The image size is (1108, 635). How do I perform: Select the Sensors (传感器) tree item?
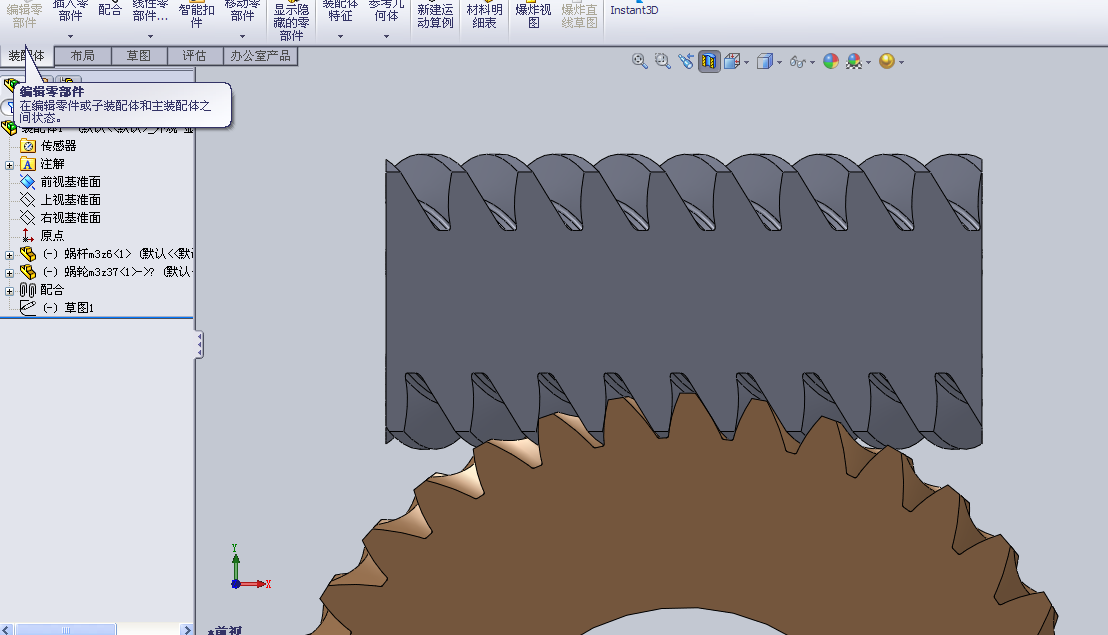coord(49,146)
